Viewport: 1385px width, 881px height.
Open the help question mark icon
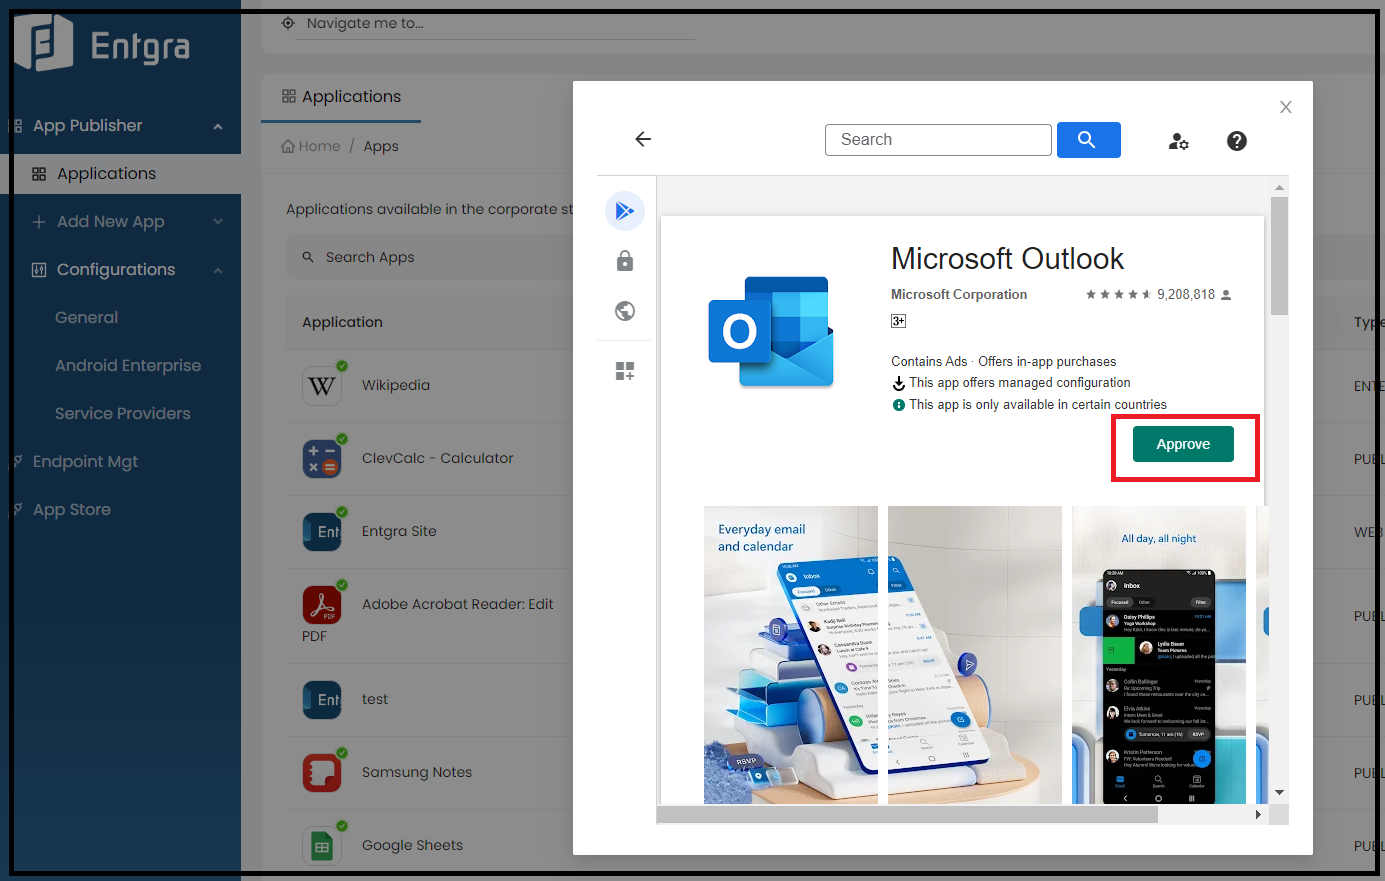click(x=1237, y=141)
